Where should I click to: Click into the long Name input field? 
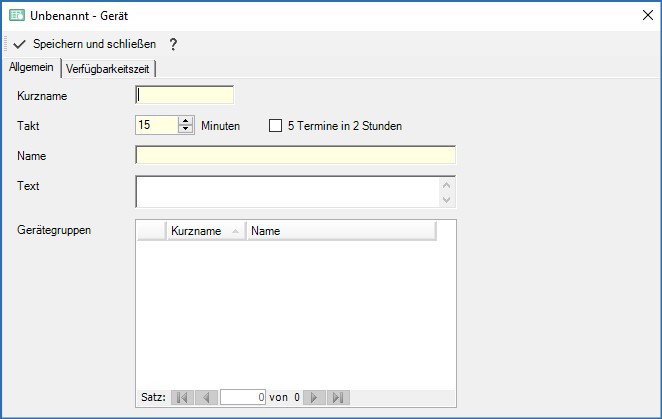point(295,156)
